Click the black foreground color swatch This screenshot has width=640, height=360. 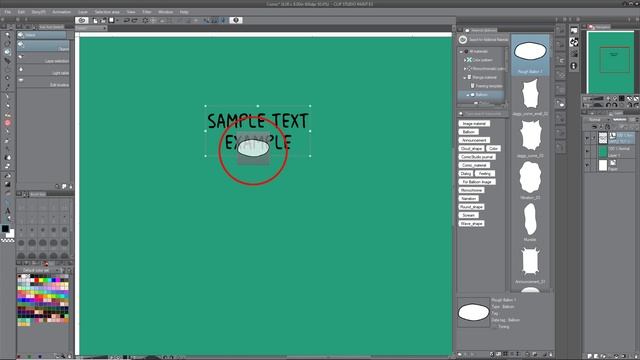(5, 229)
